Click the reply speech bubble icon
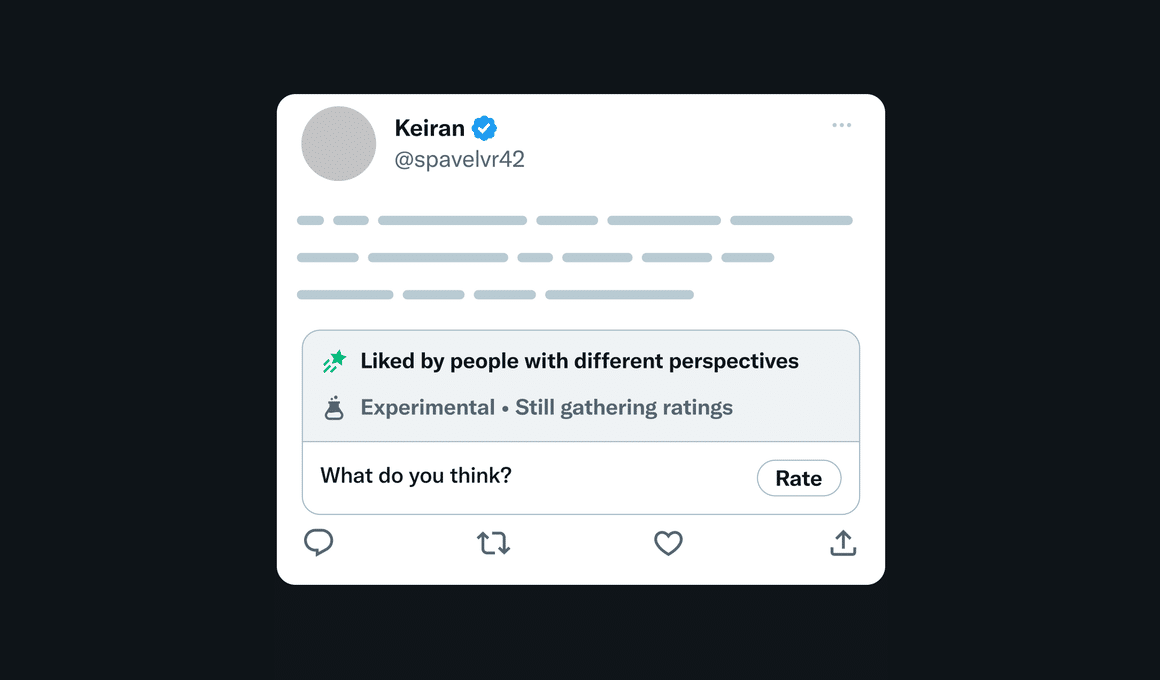 click(x=319, y=542)
